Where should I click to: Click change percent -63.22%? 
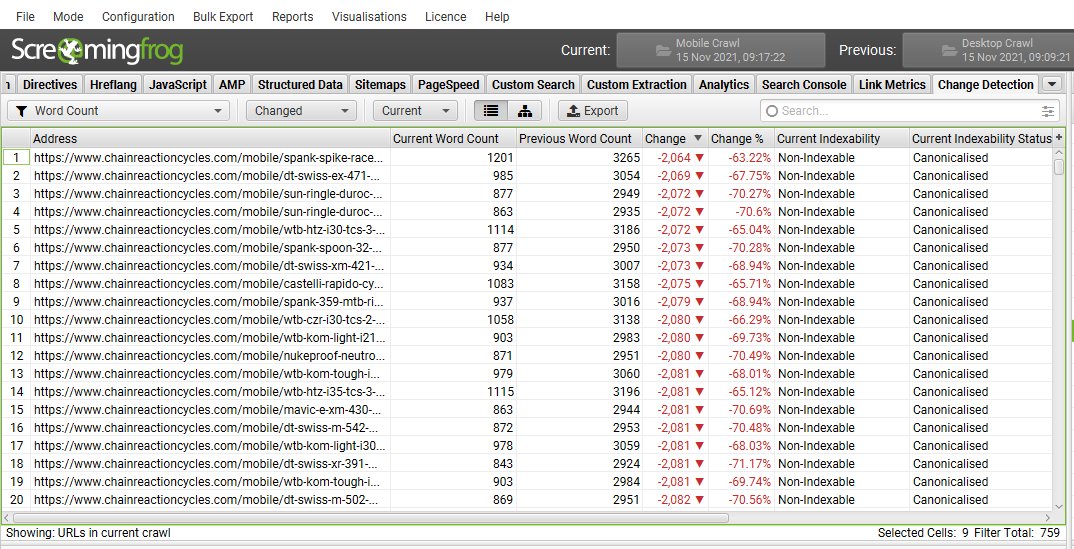[741, 157]
